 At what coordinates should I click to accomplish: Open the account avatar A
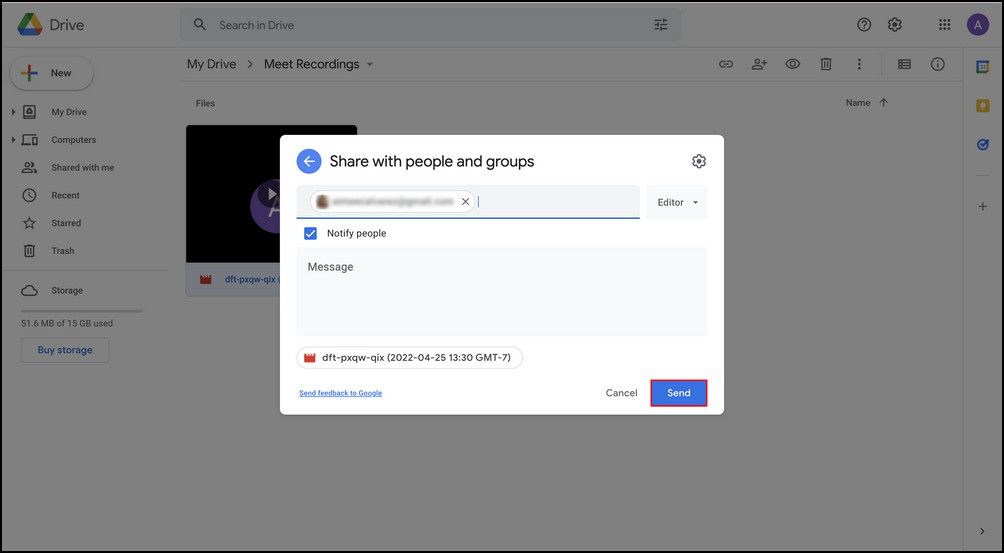tap(978, 25)
